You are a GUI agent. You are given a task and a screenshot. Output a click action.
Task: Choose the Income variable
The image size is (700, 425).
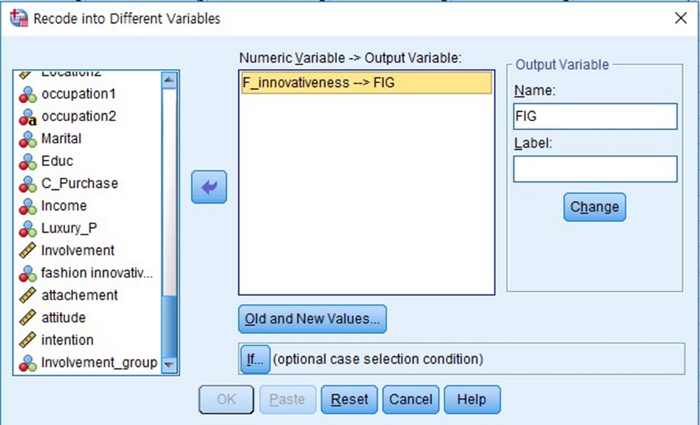[64, 206]
